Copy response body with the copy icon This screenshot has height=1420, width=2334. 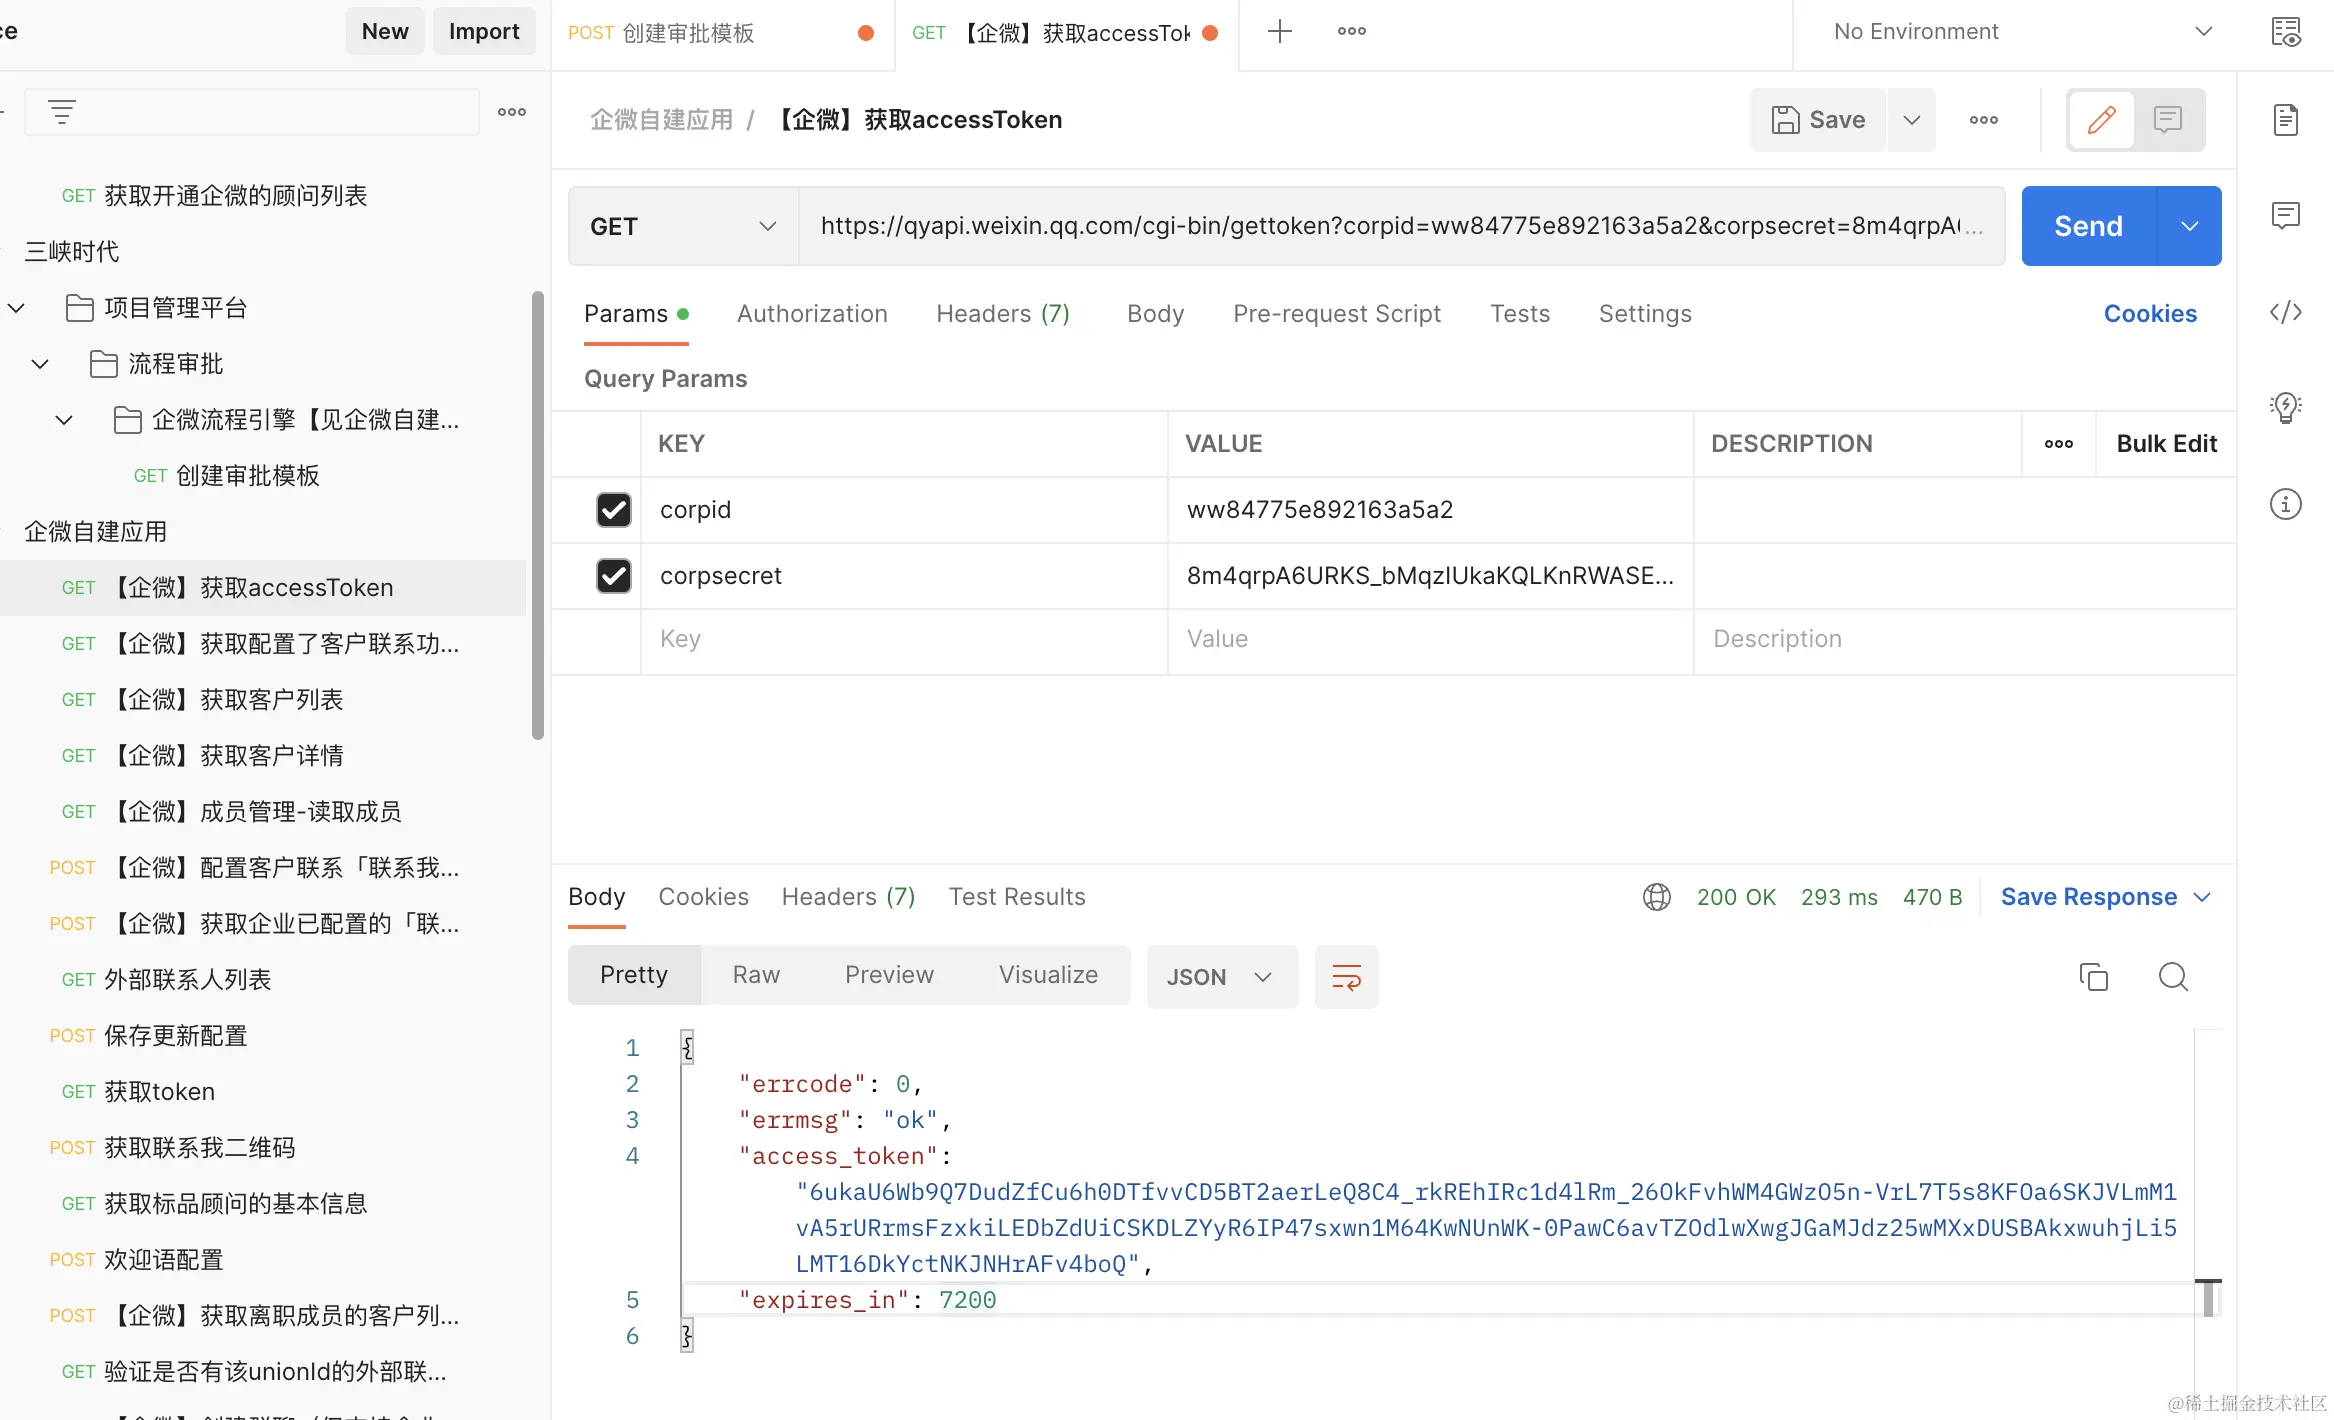pyautogui.click(x=2093, y=976)
